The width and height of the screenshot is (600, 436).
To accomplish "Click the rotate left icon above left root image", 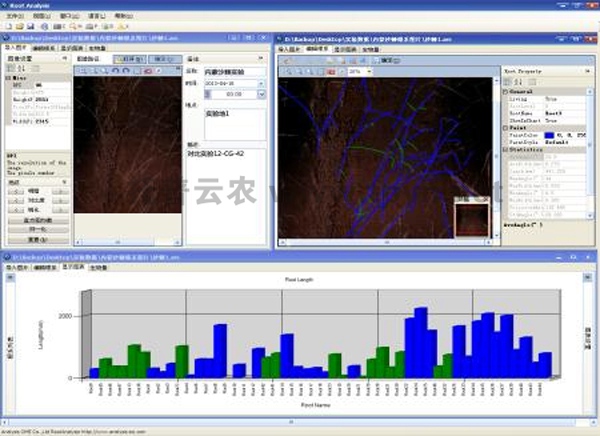I will click(113, 71).
